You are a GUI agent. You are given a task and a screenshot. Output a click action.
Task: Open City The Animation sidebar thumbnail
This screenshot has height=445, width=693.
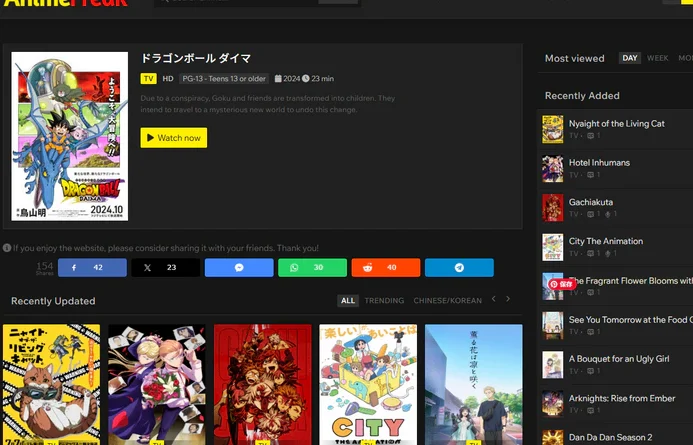click(x=552, y=247)
